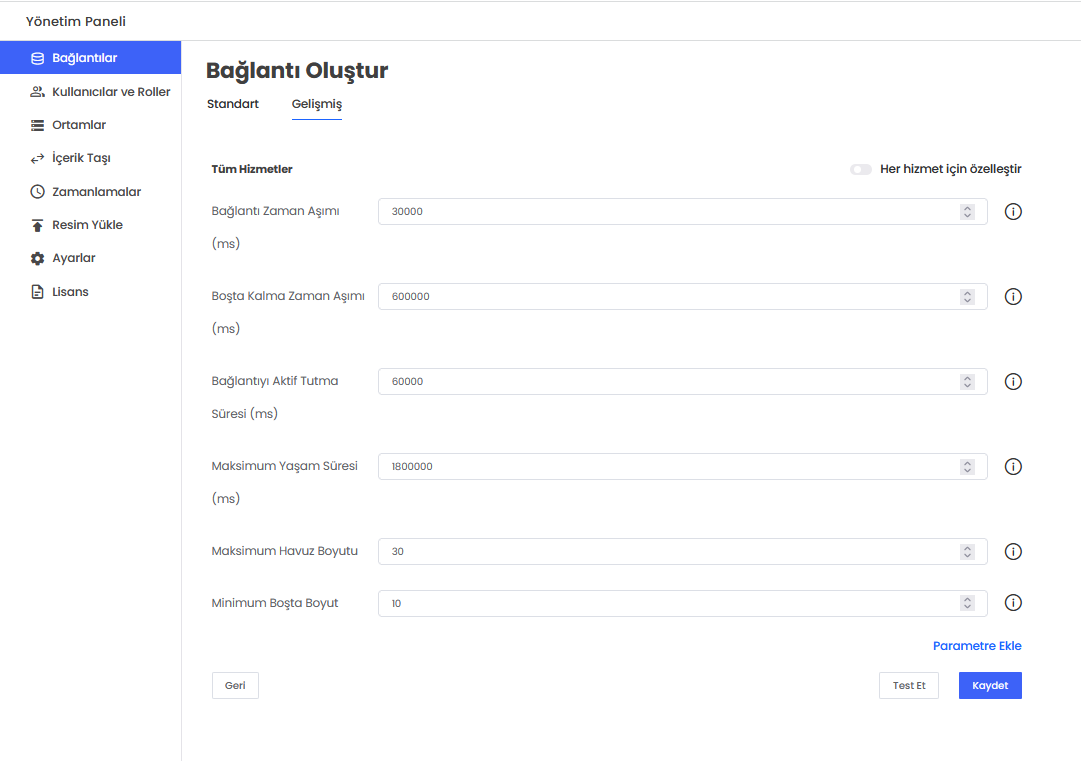Click the Zamanlamalar clock icon
1081x761 pixels.
37,192
